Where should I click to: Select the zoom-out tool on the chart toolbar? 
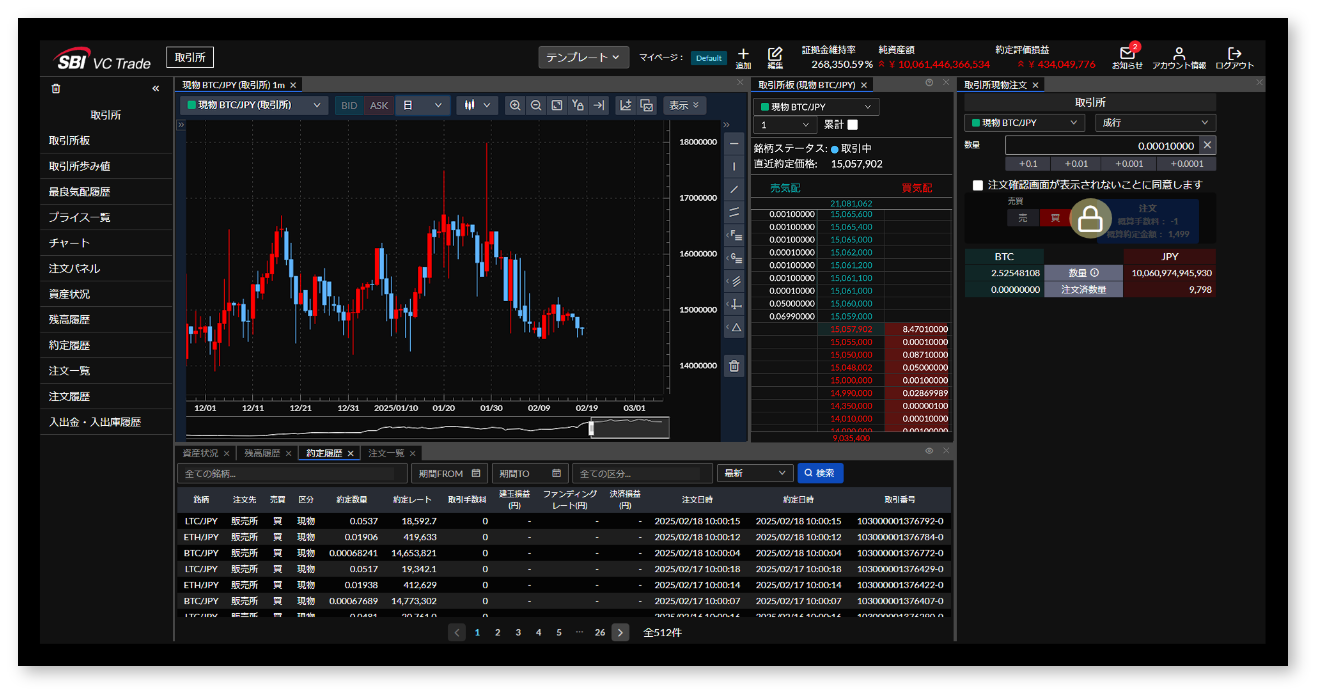click(537, 105)
